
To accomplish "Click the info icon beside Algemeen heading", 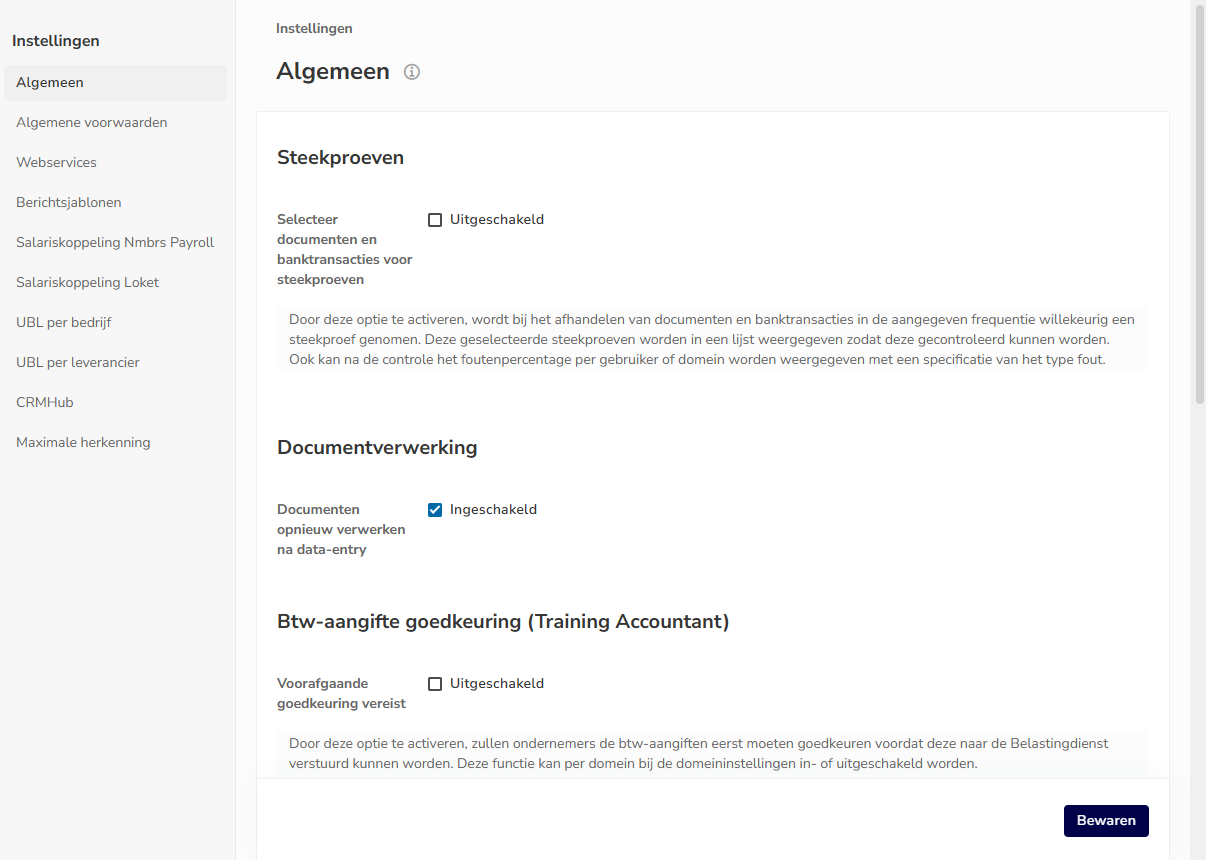I will pos(412,72).
